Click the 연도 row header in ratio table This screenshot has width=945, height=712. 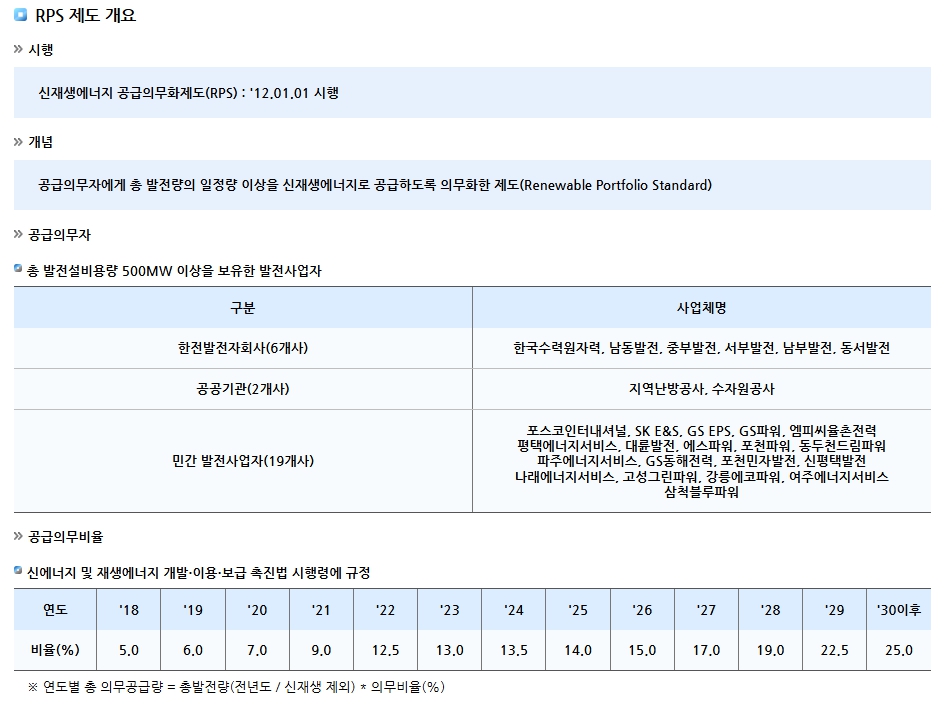(55, 609)
